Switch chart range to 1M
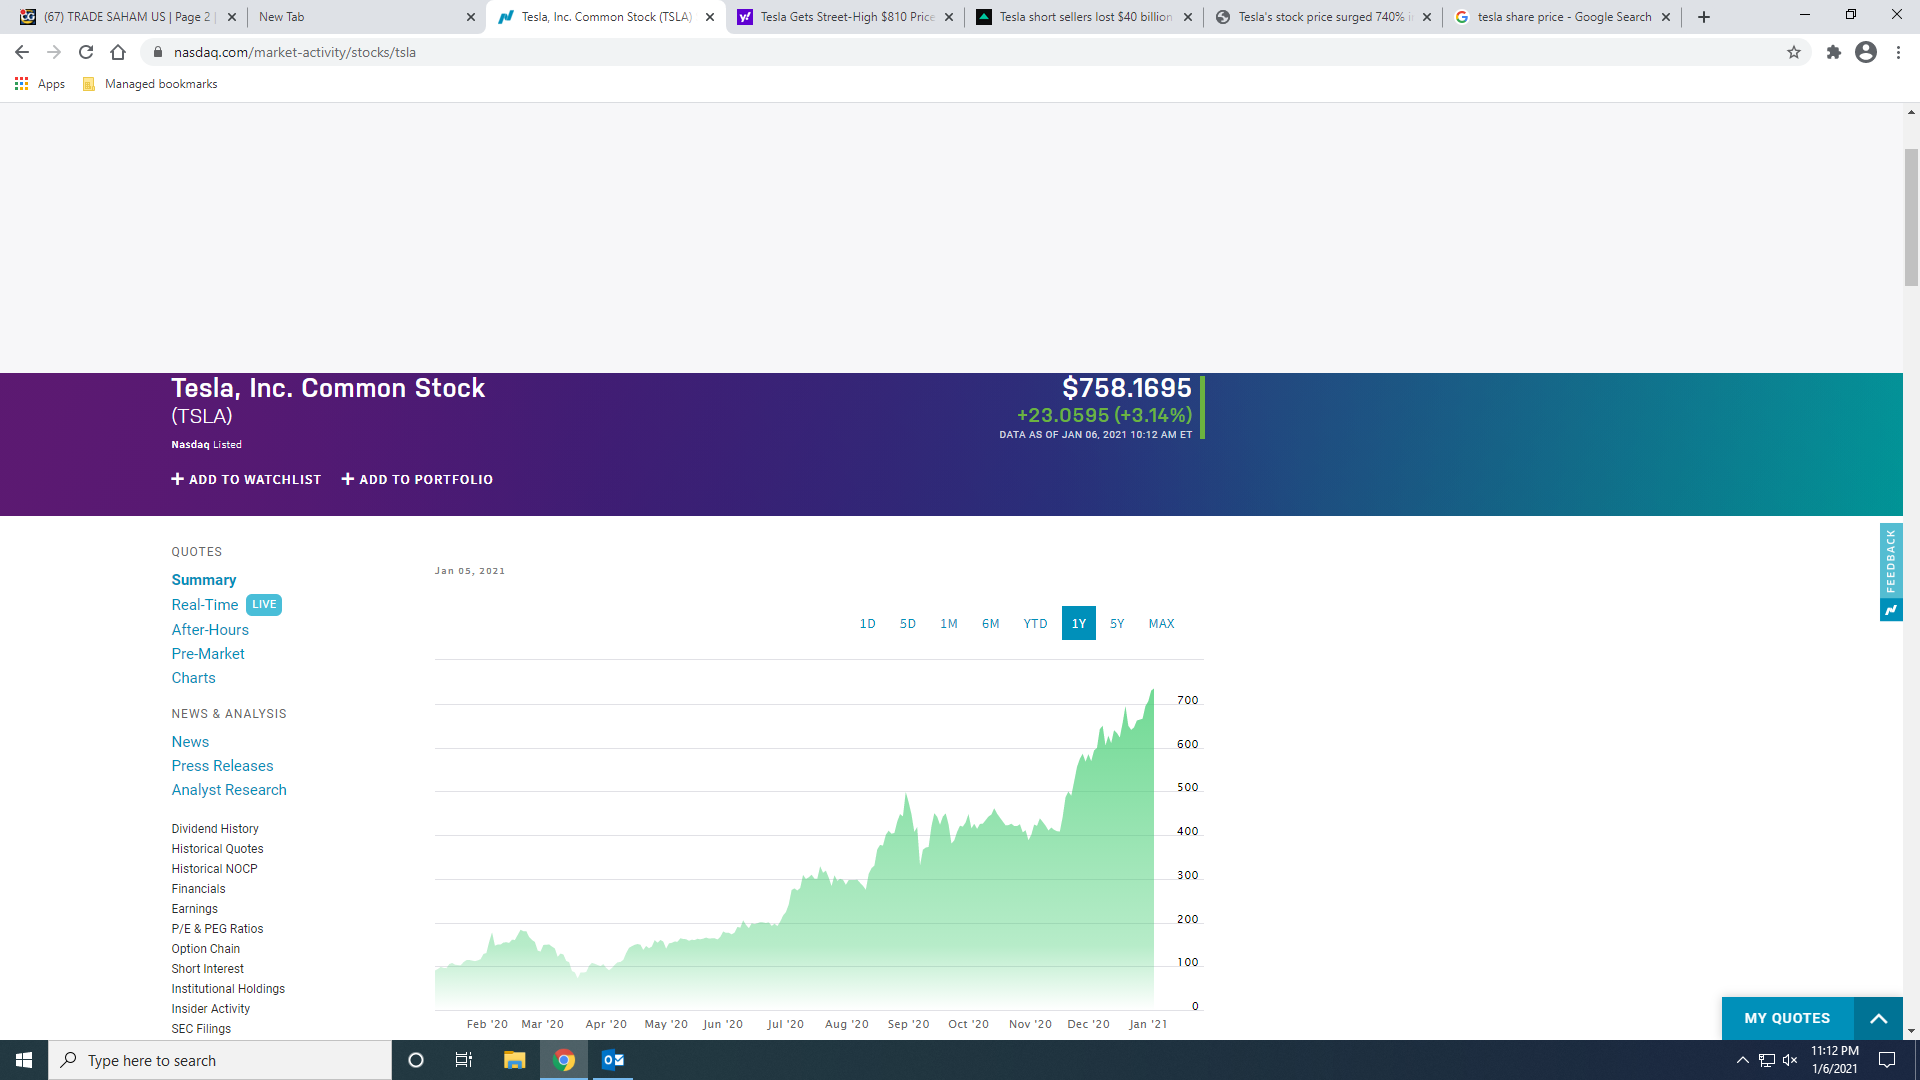 coord(949,623)
